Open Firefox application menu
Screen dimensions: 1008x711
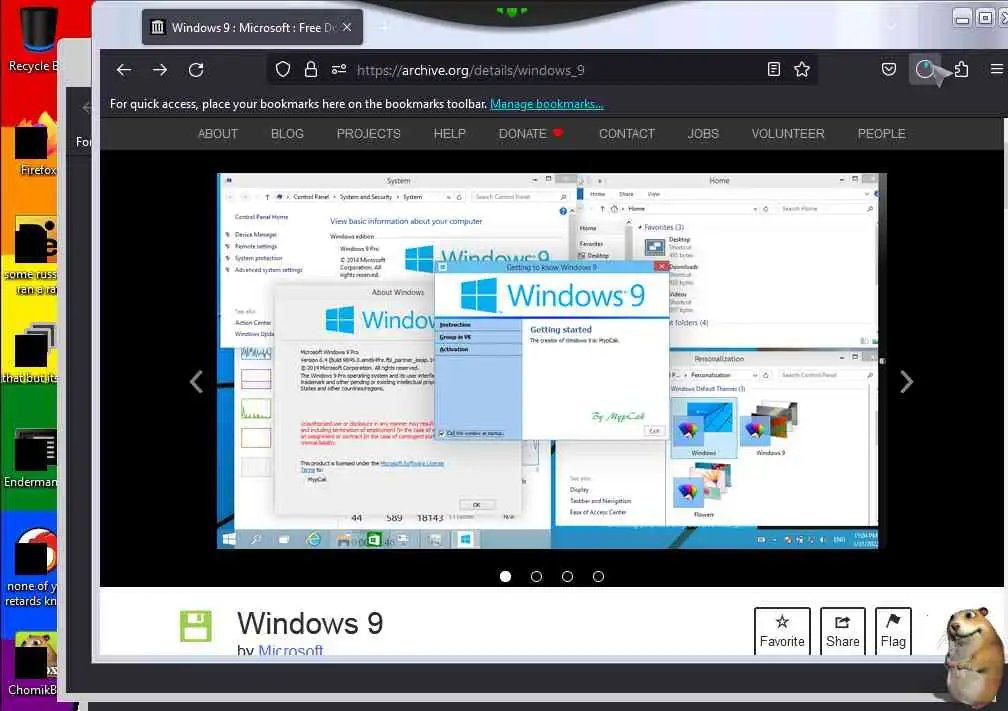996,69
